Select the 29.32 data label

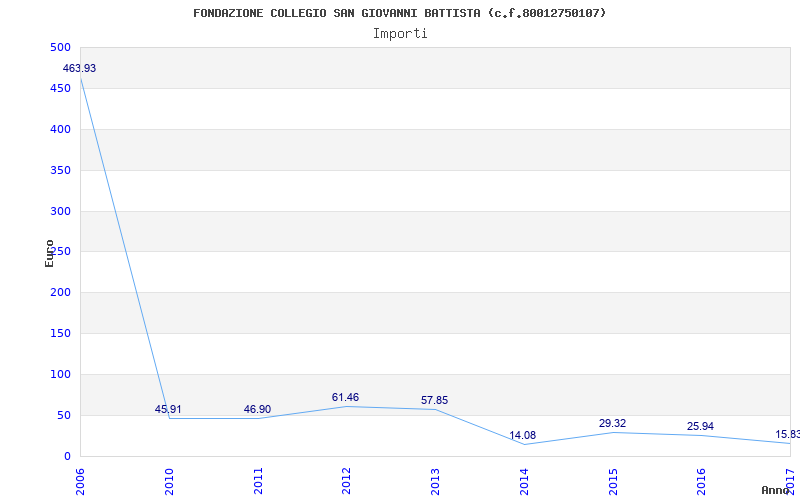coord(612,423)
